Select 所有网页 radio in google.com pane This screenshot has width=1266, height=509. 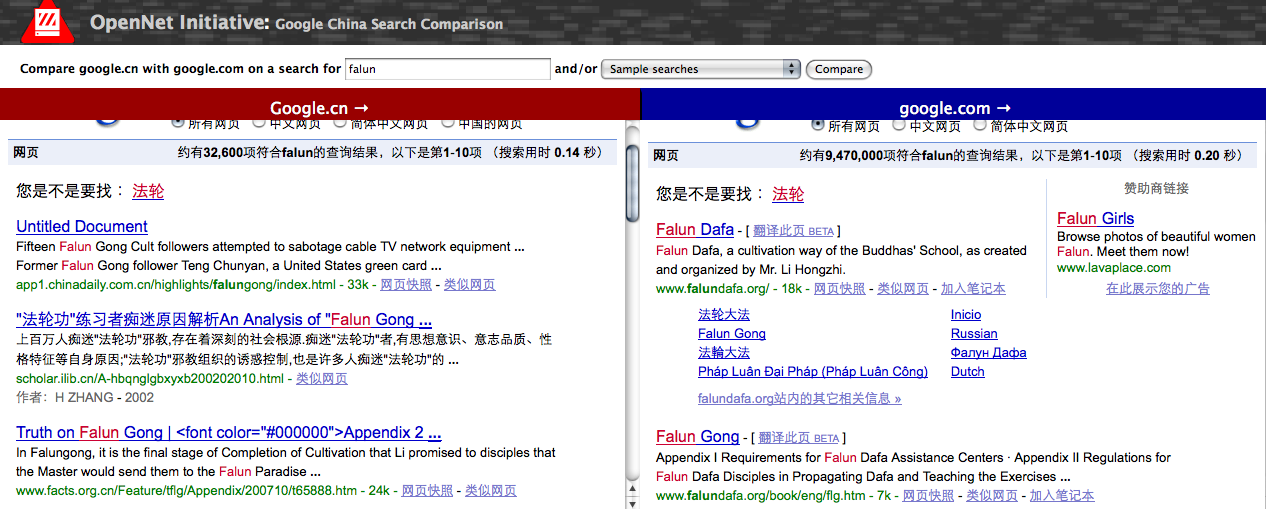[818, 125]
